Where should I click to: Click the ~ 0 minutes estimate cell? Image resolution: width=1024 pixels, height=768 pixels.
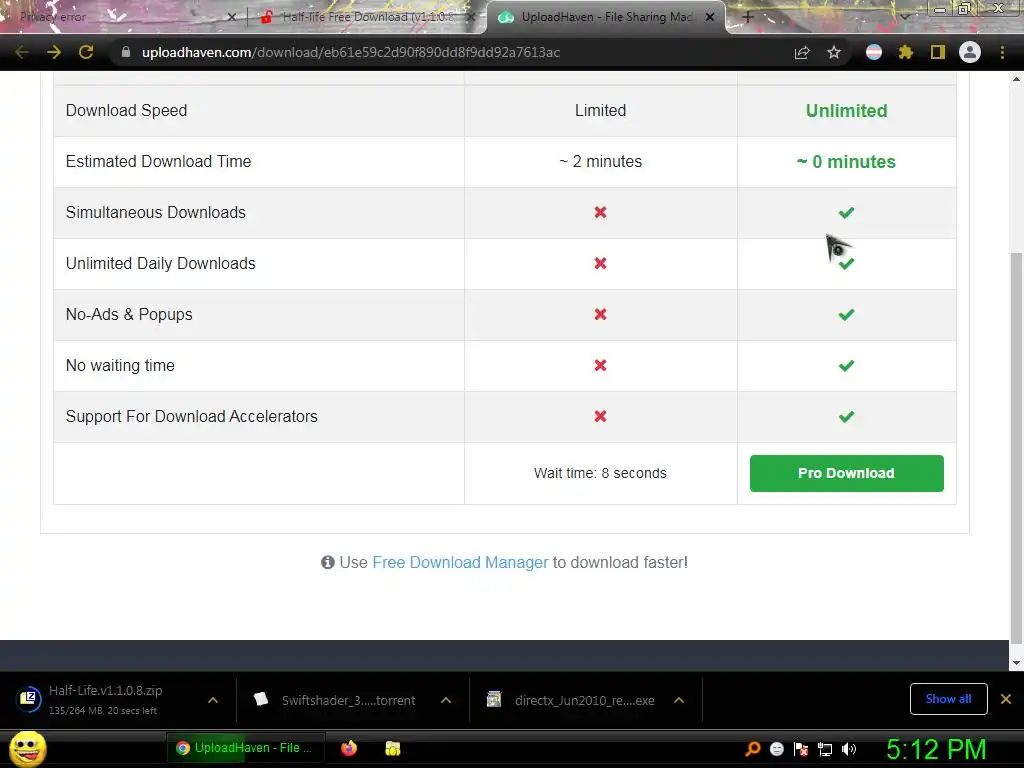pos(846,162)
